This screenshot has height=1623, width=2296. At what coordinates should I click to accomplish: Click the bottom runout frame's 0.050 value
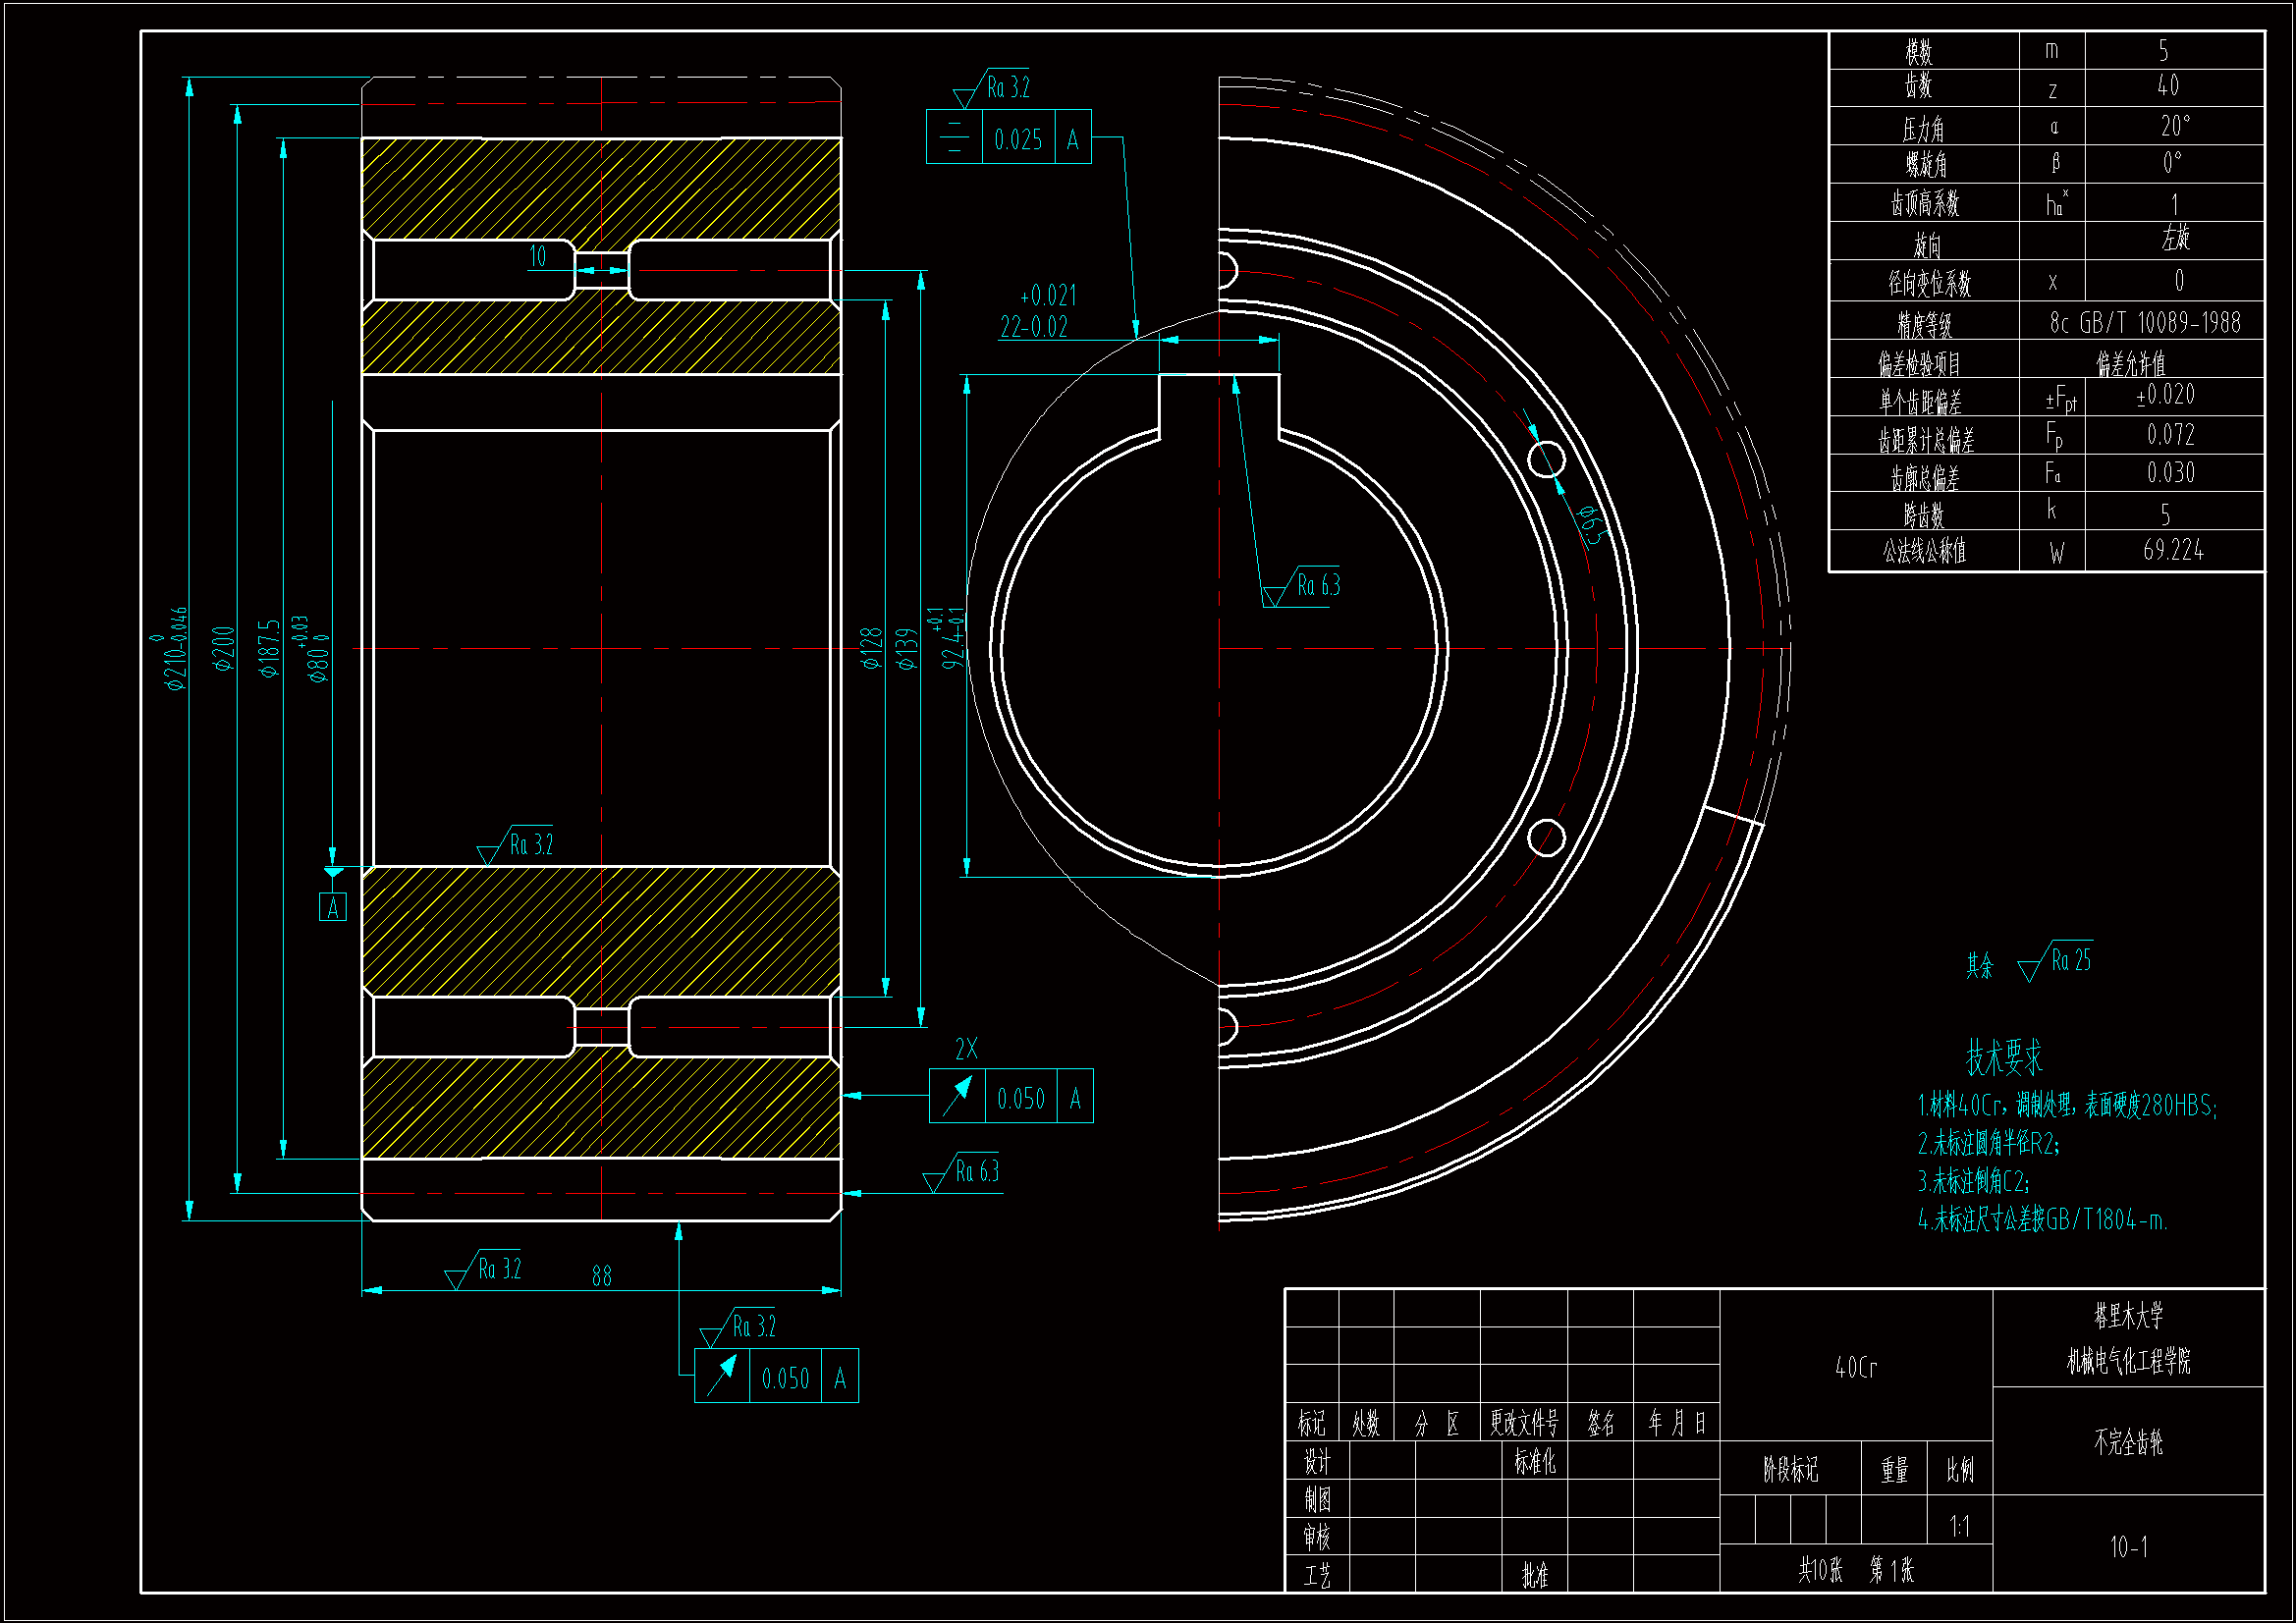click(x=785, y=1378)
